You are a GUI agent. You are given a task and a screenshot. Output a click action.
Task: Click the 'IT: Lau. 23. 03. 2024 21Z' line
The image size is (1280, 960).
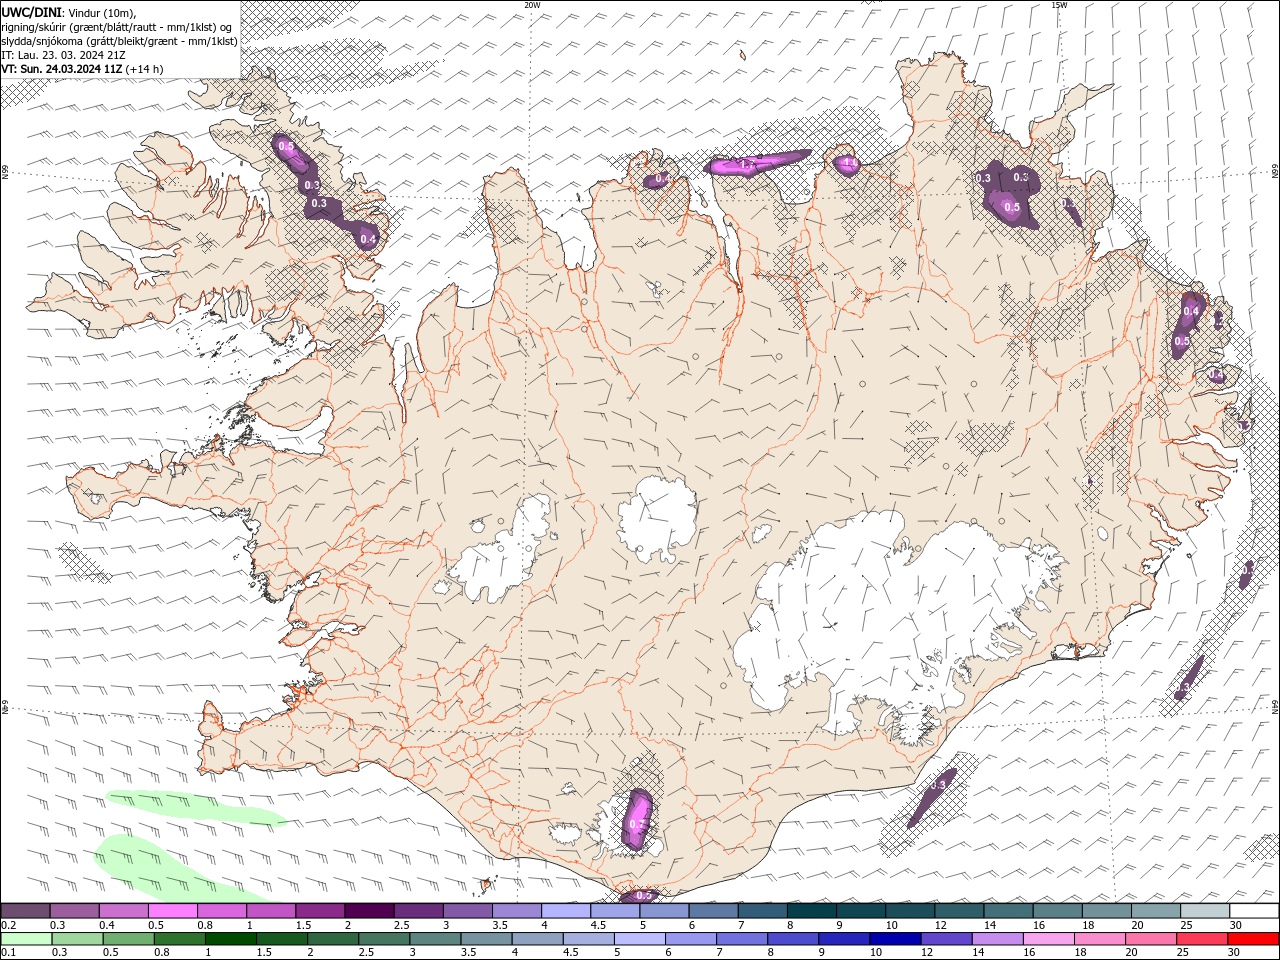[65, 55]
